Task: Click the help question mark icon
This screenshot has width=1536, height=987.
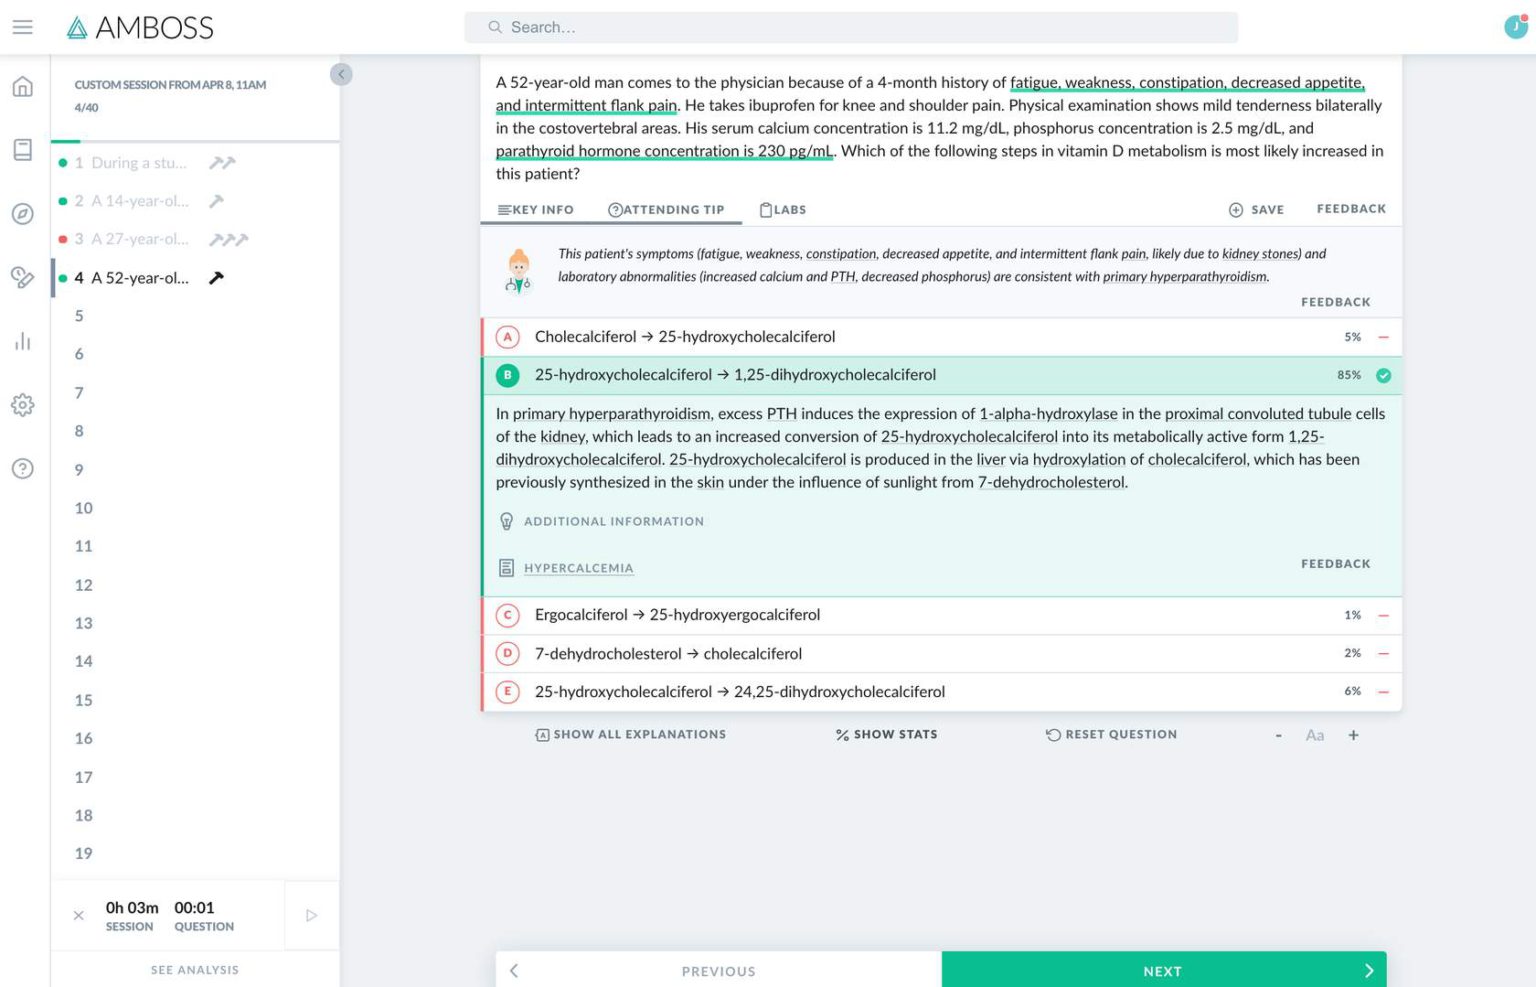Action: [x=22, y=469]
